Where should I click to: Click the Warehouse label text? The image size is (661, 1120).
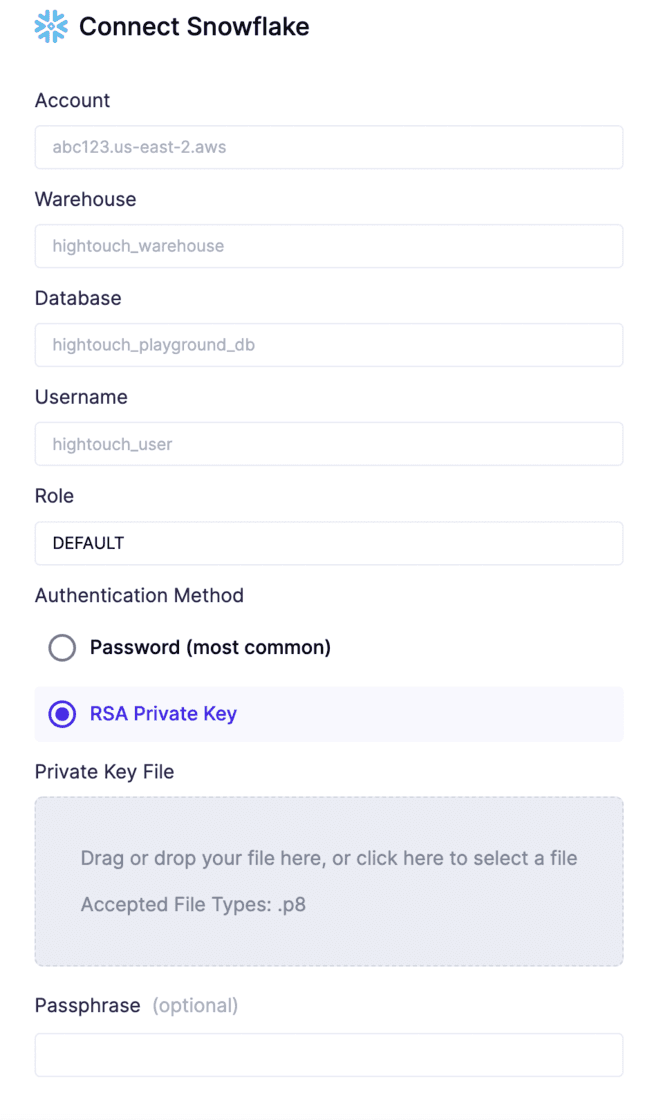pyautogui.click(x=85, y=199)
